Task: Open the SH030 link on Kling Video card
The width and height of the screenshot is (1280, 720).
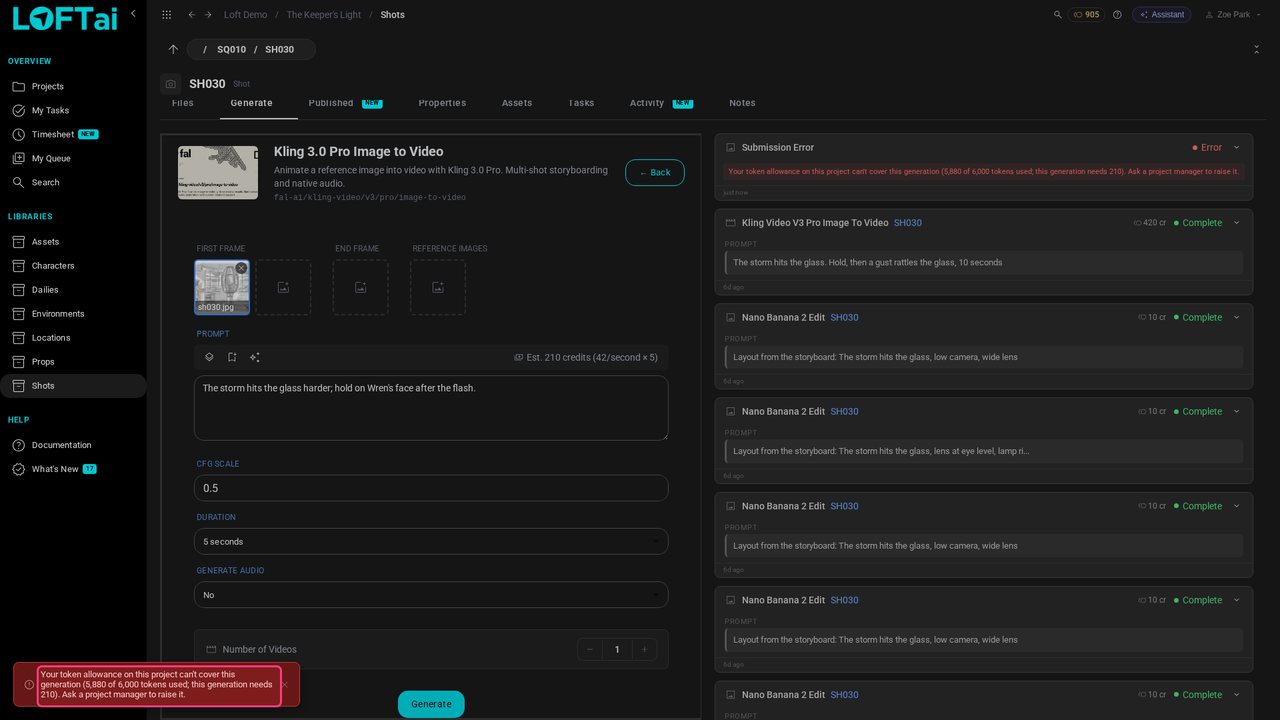Action: (x=908, y=223)
